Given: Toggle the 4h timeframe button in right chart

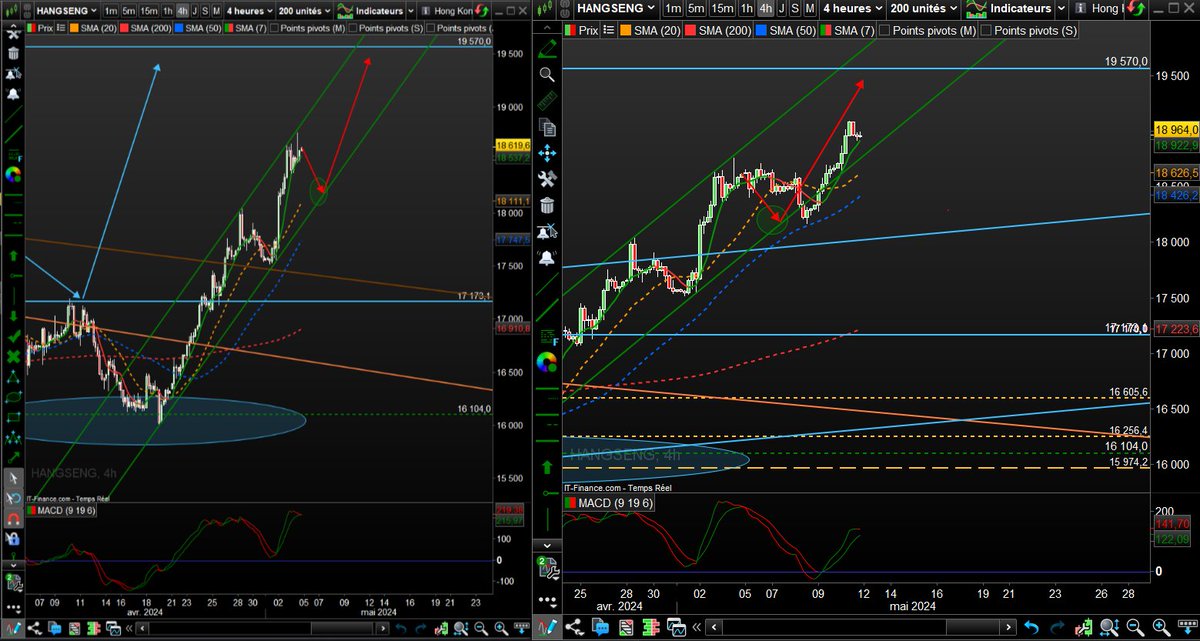Looking at the screenshot, I should coord(765,8).
